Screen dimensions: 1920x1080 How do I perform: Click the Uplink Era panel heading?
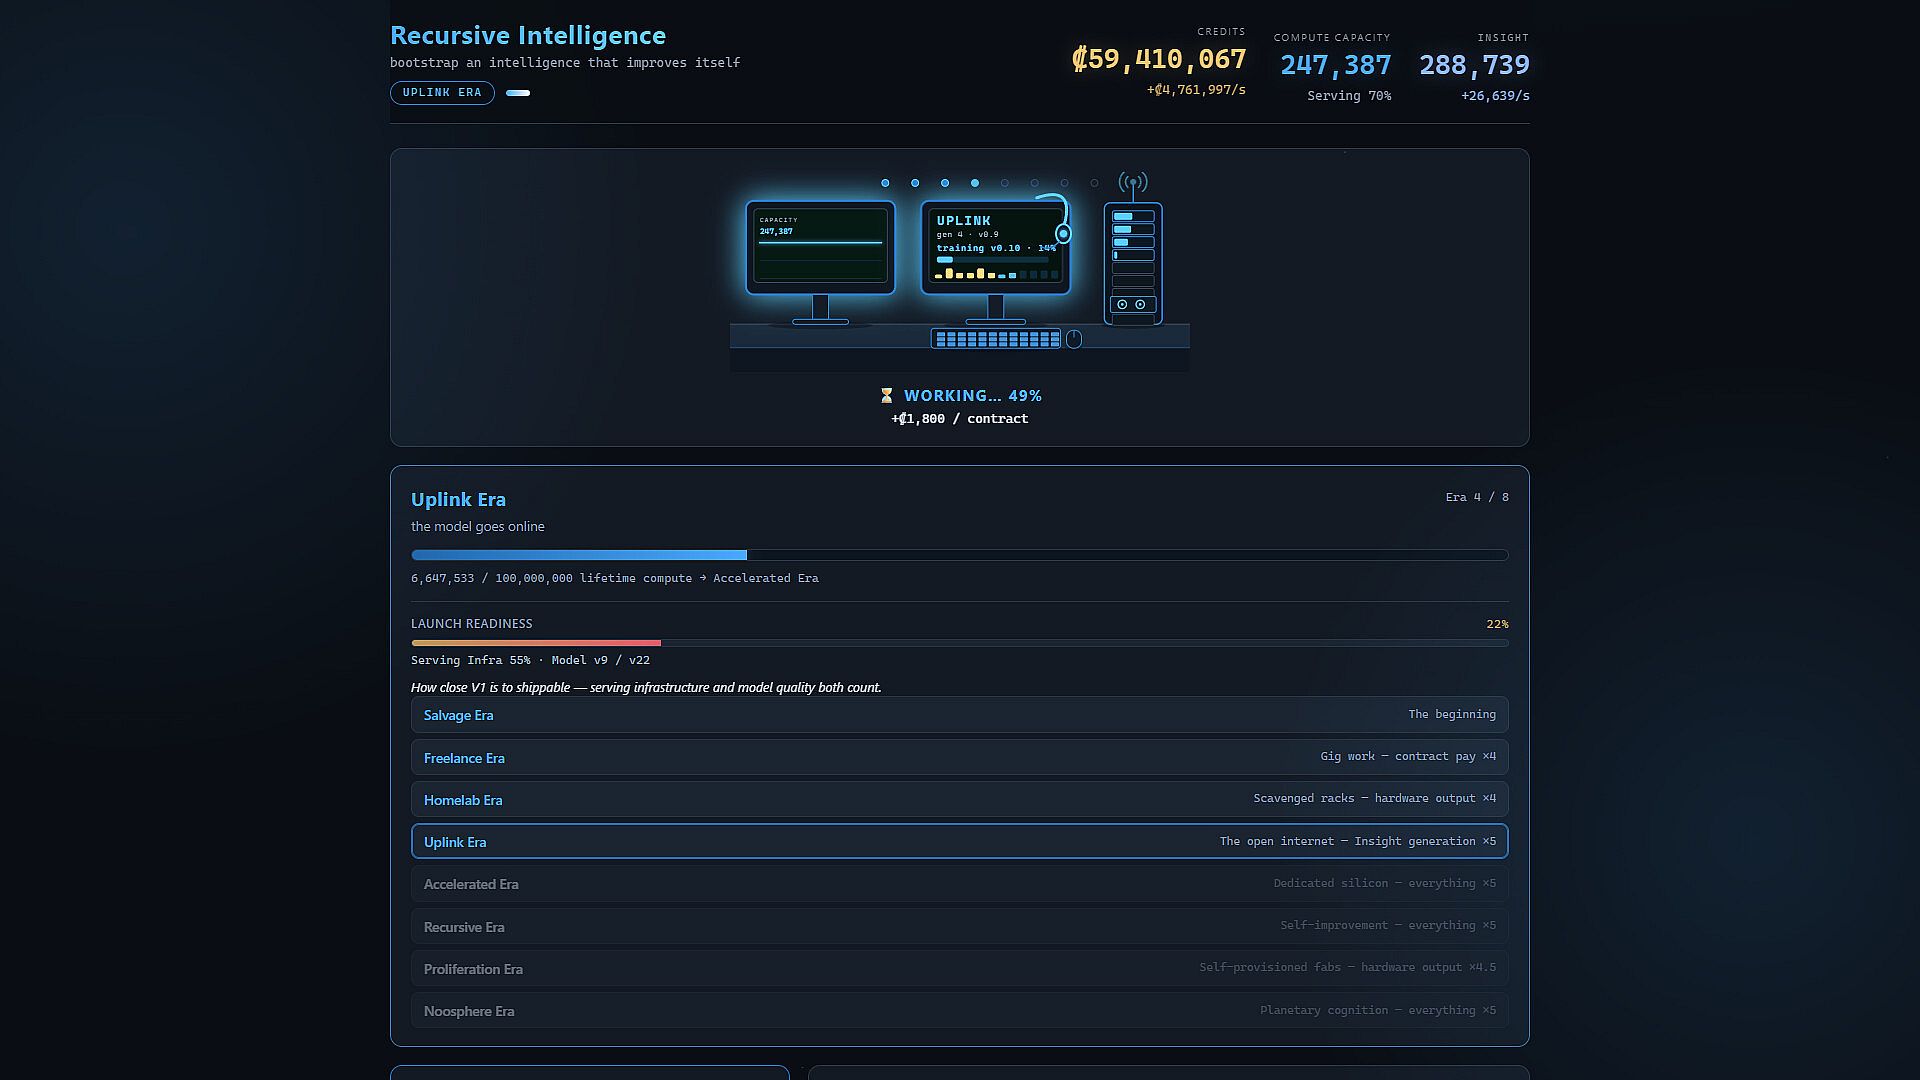point(458,499)
